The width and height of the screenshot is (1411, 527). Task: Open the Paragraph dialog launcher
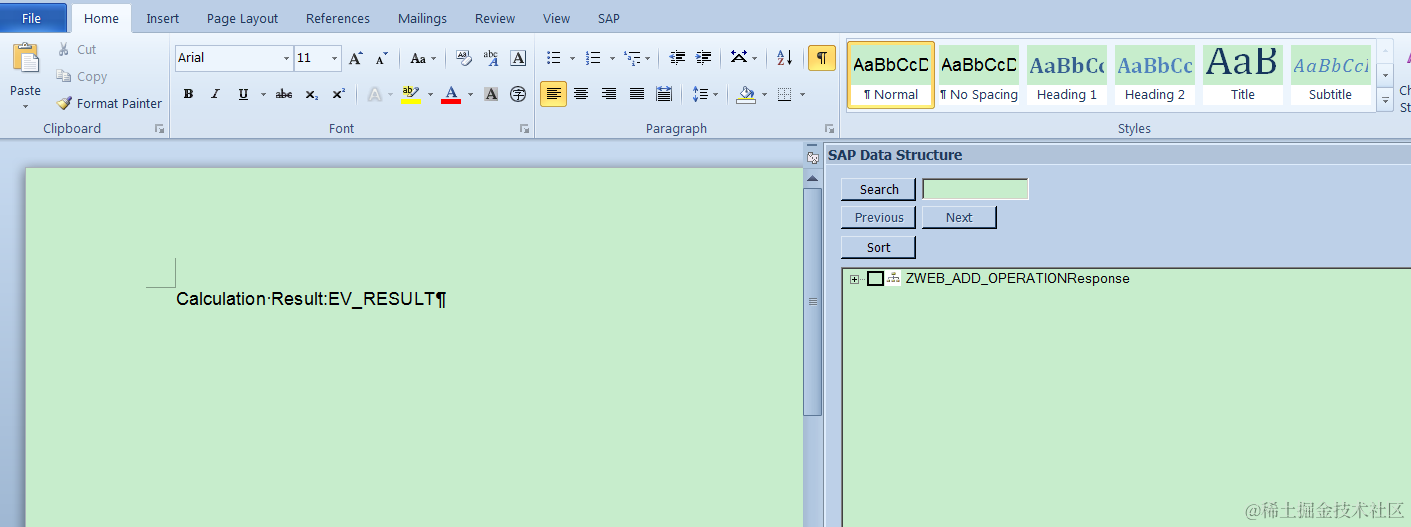coord(829,129)
